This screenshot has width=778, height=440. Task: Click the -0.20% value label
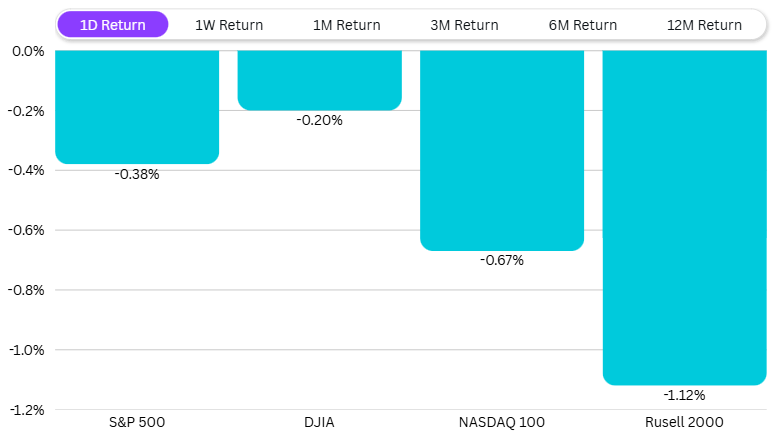pyautogui.click(x=320, y=120)
